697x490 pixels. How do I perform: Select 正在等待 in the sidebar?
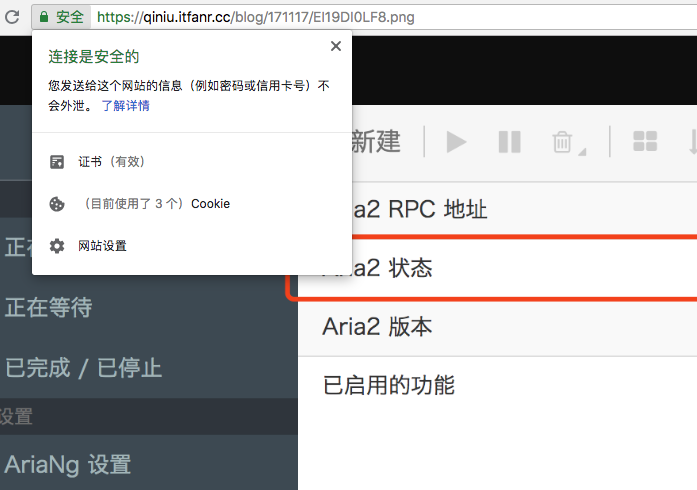click(48, 307)
